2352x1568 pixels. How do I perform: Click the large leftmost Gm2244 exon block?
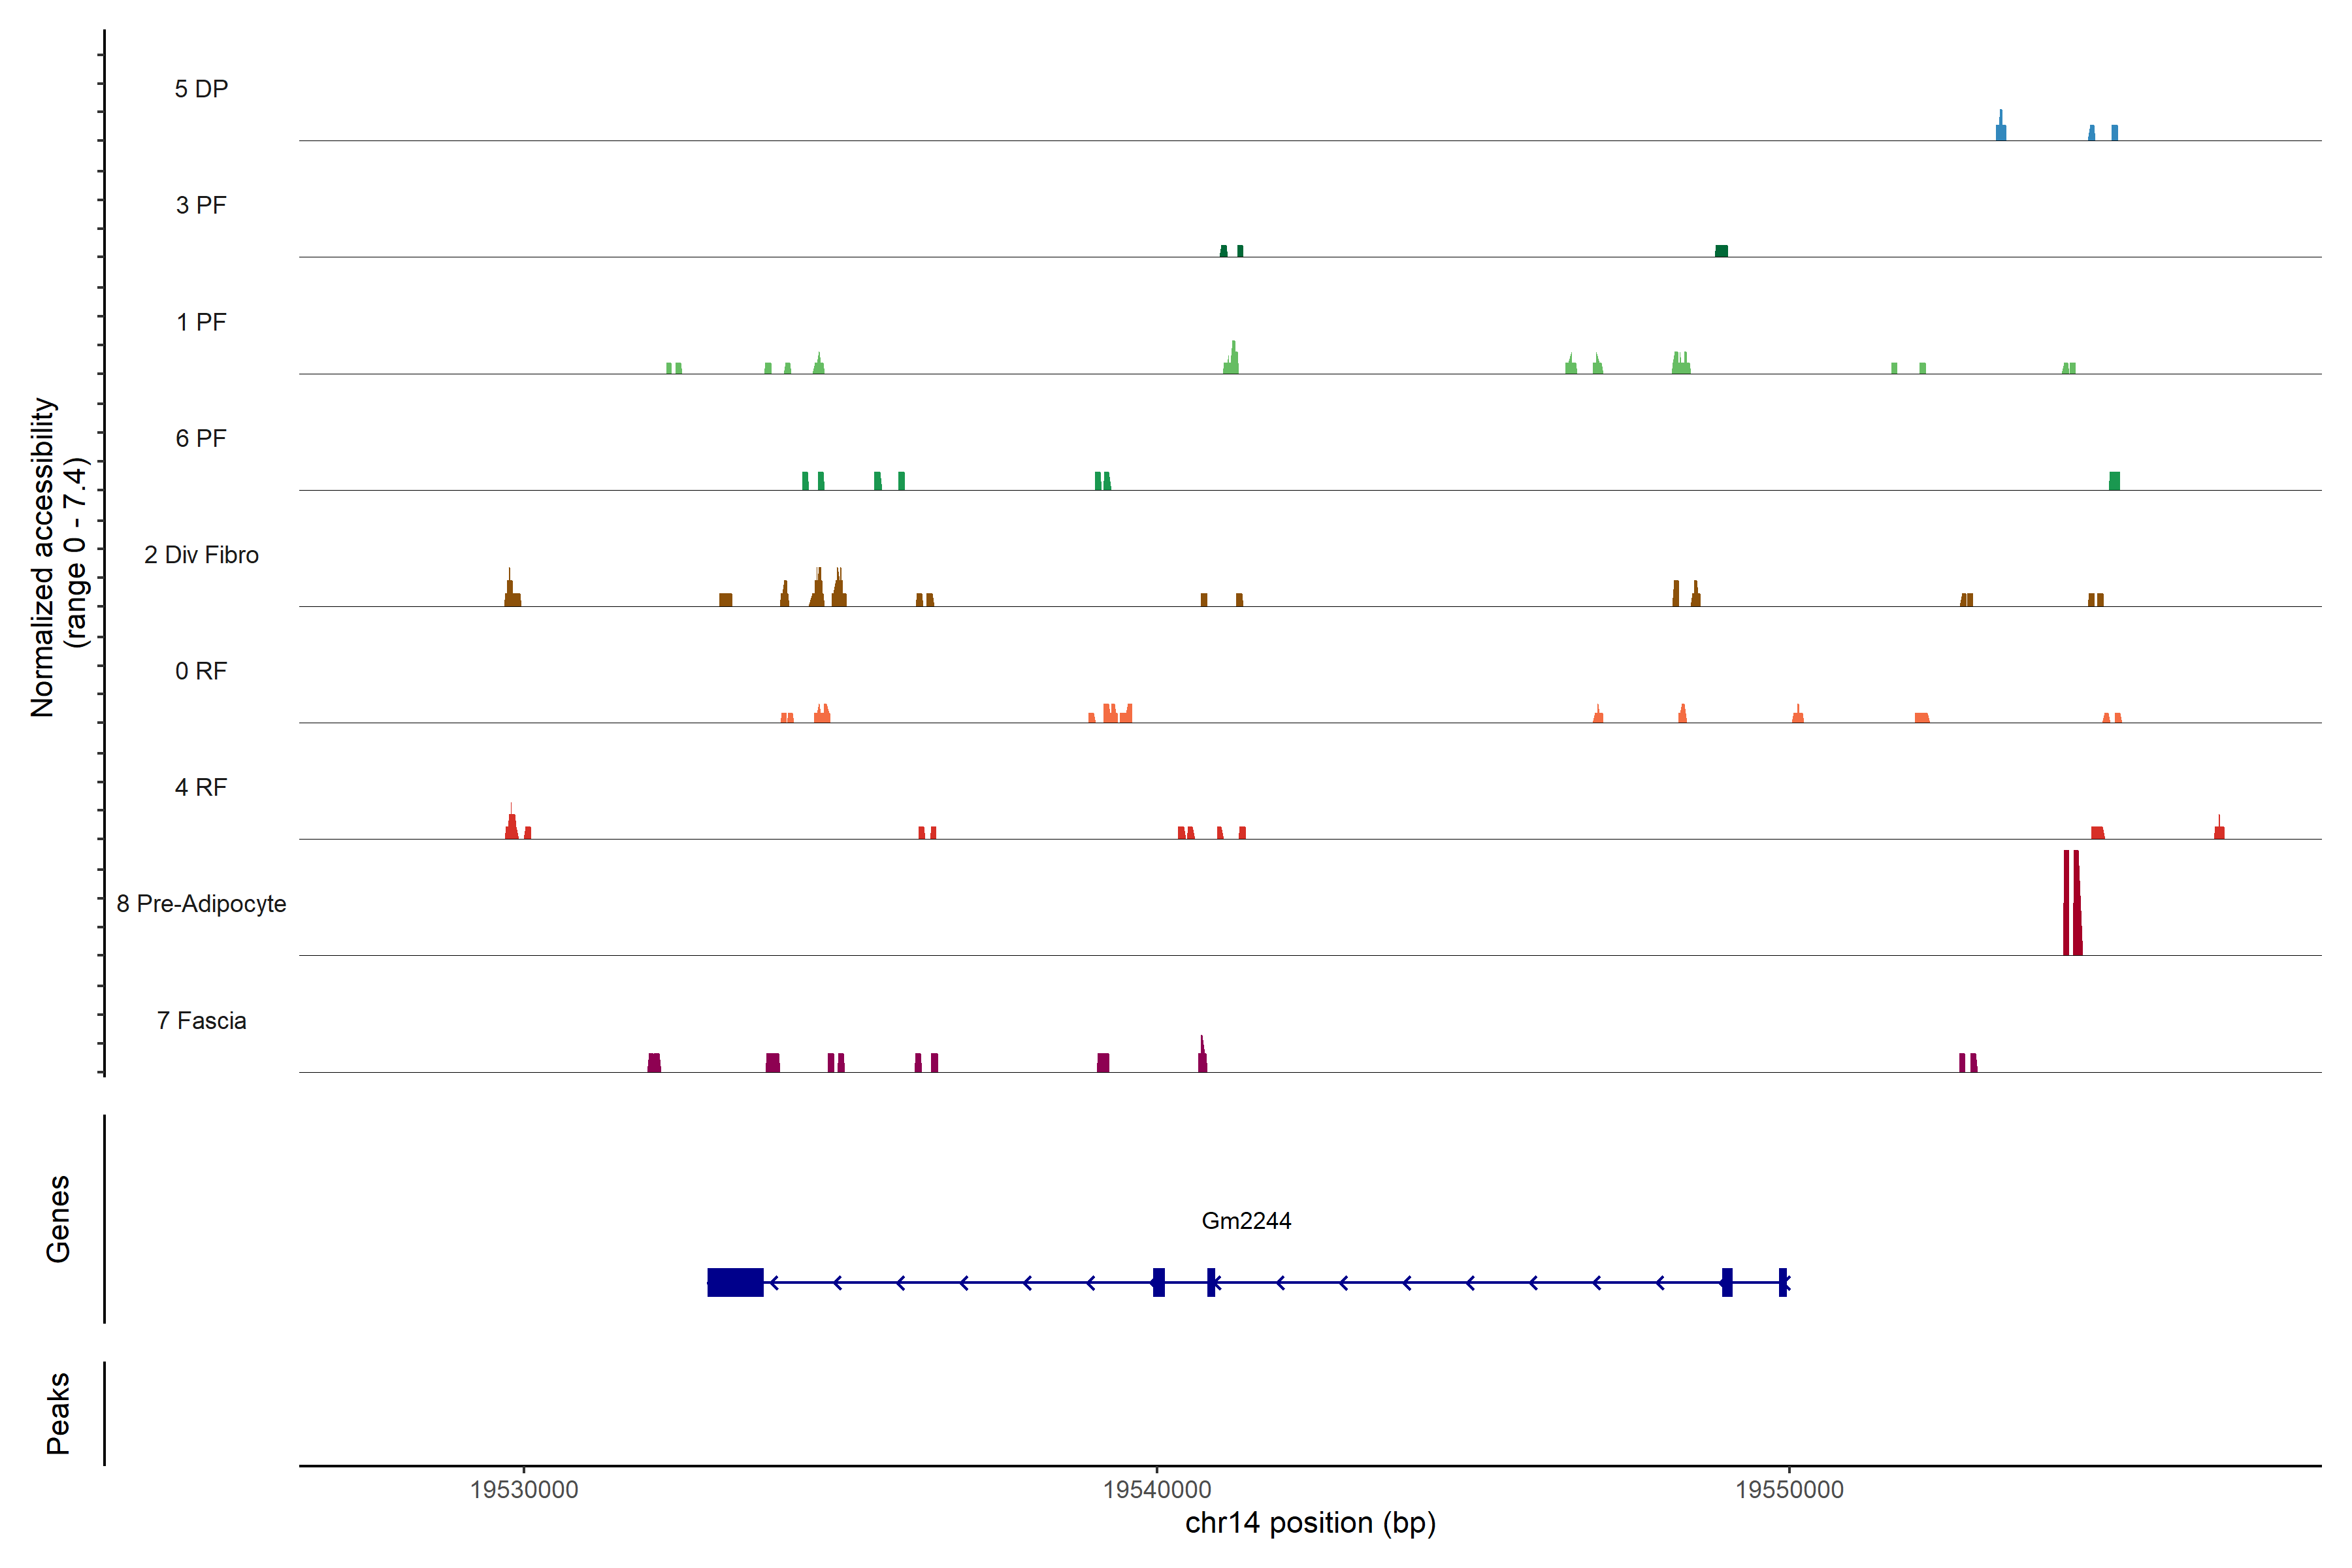[735, 1282]
